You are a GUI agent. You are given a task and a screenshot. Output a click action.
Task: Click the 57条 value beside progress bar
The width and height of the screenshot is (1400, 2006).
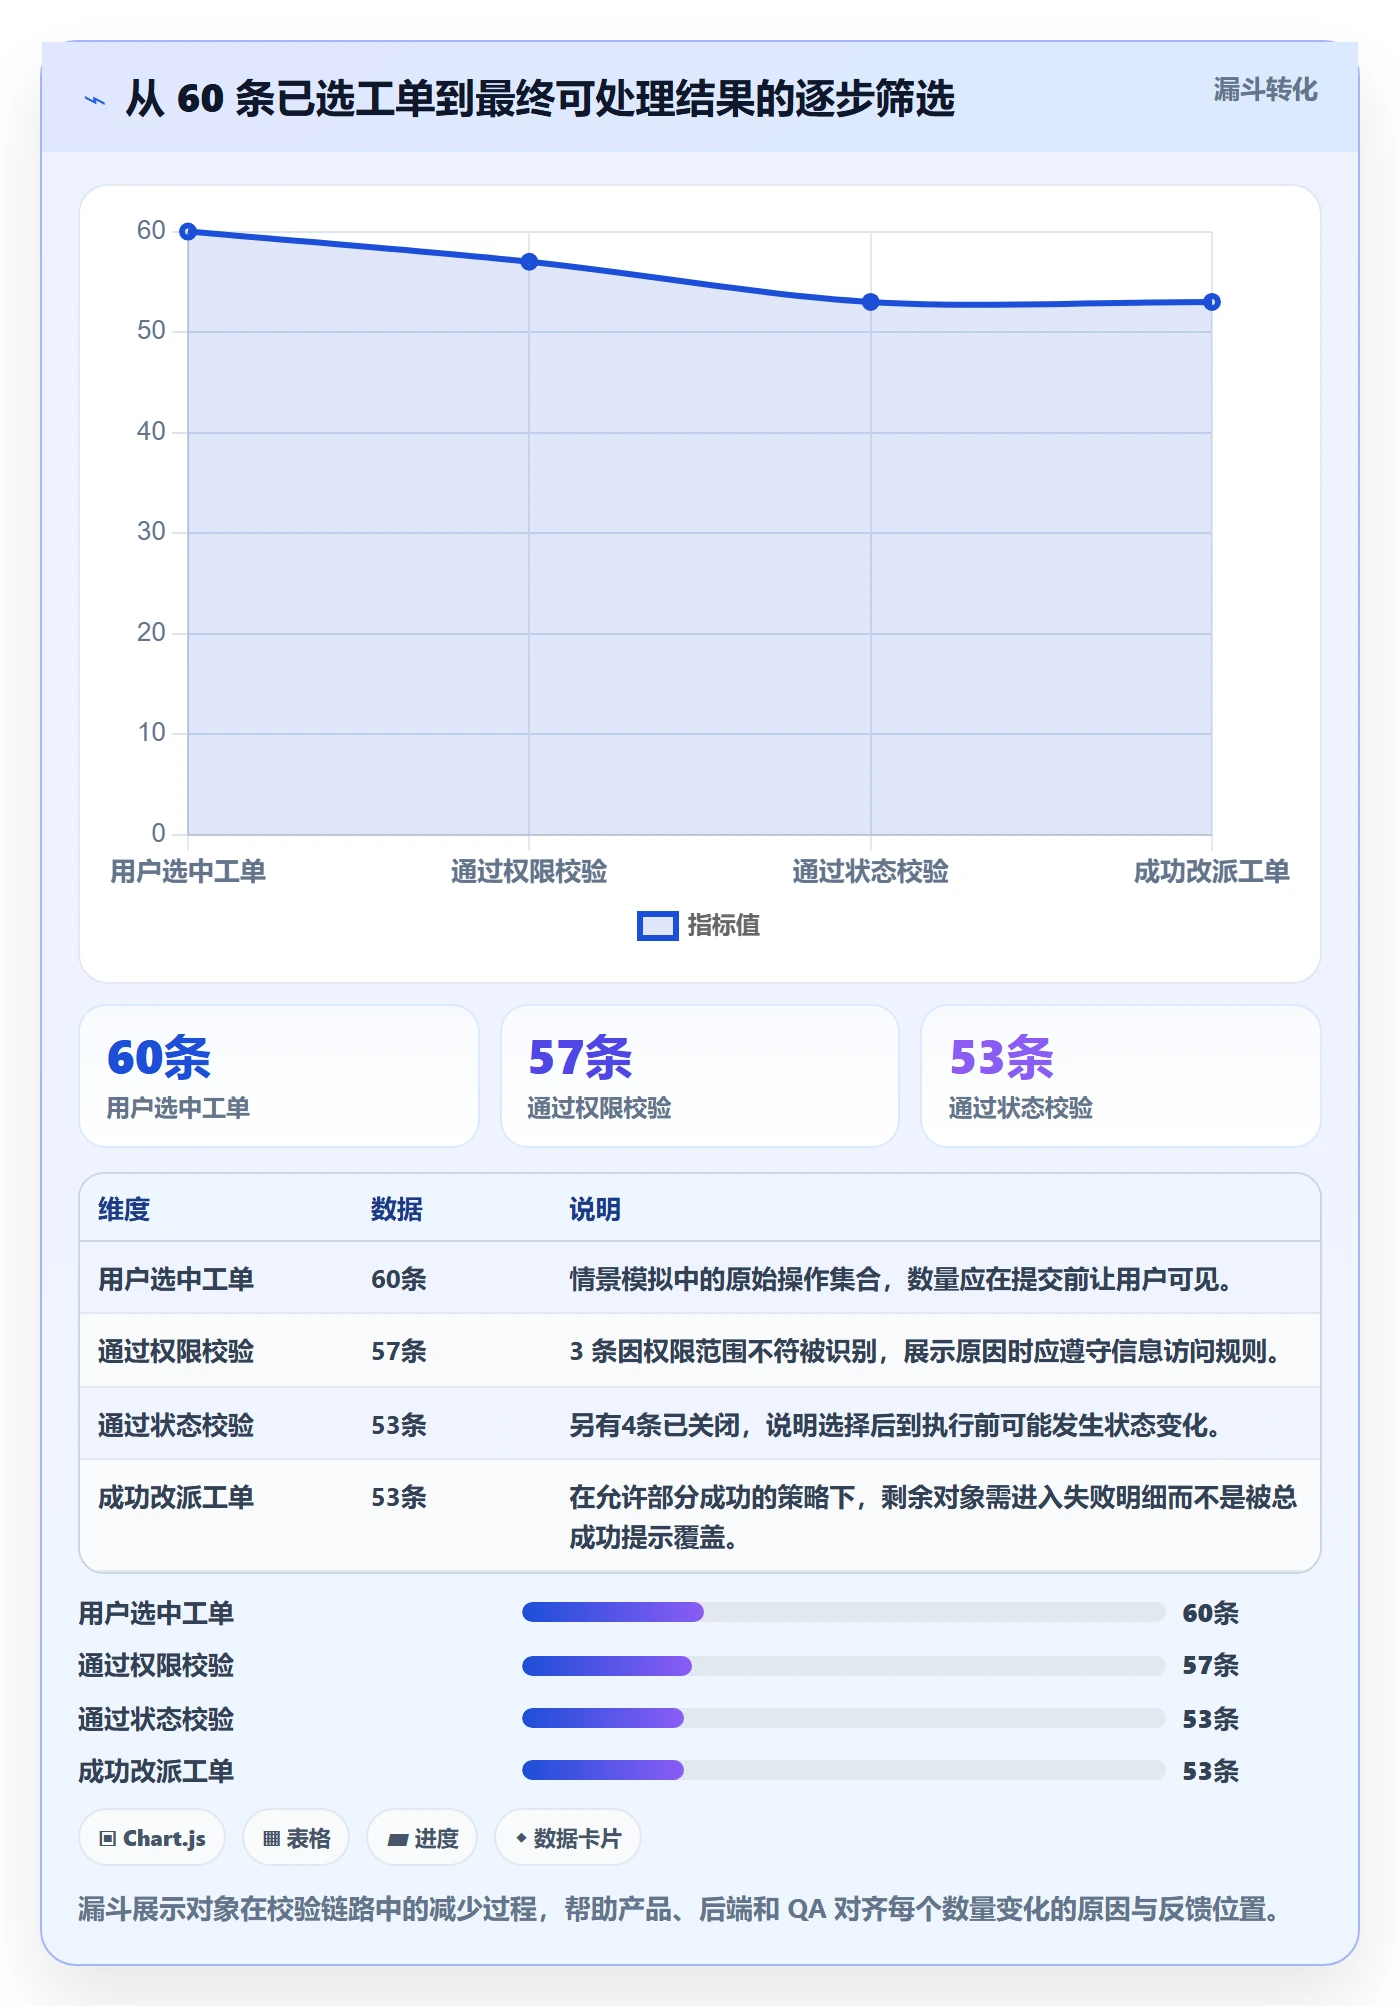click(1211, 1666)
